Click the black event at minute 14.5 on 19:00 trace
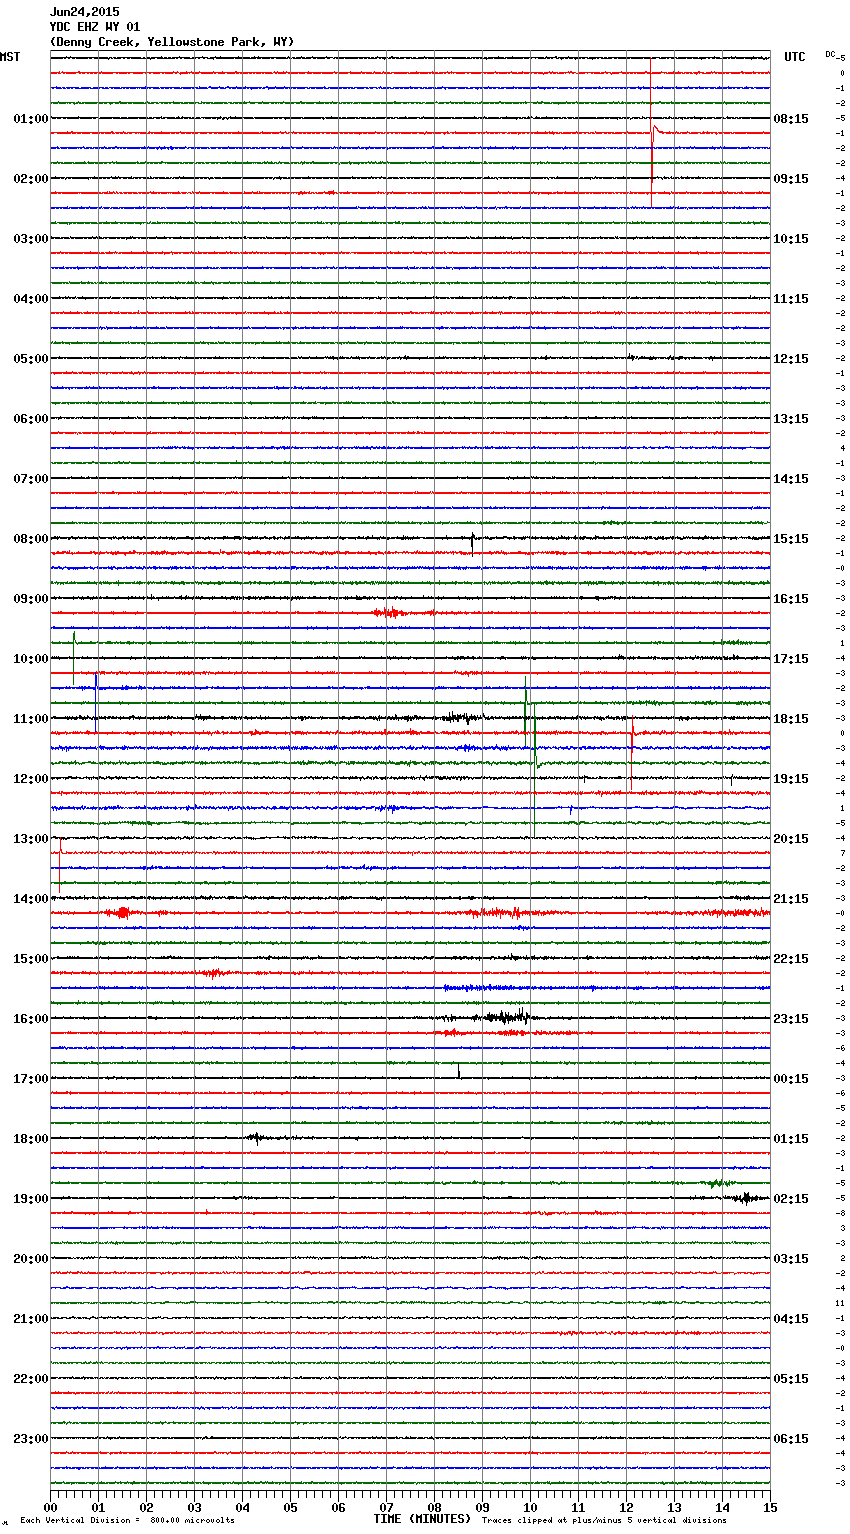 coord(744,1197)
